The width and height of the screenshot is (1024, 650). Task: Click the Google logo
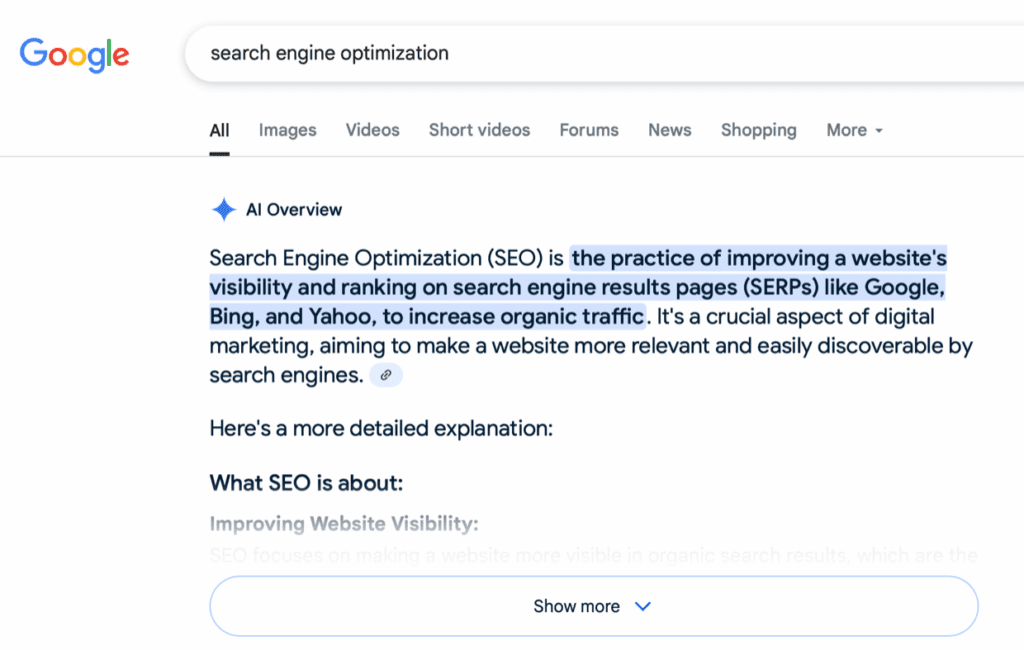coord(74,53)
